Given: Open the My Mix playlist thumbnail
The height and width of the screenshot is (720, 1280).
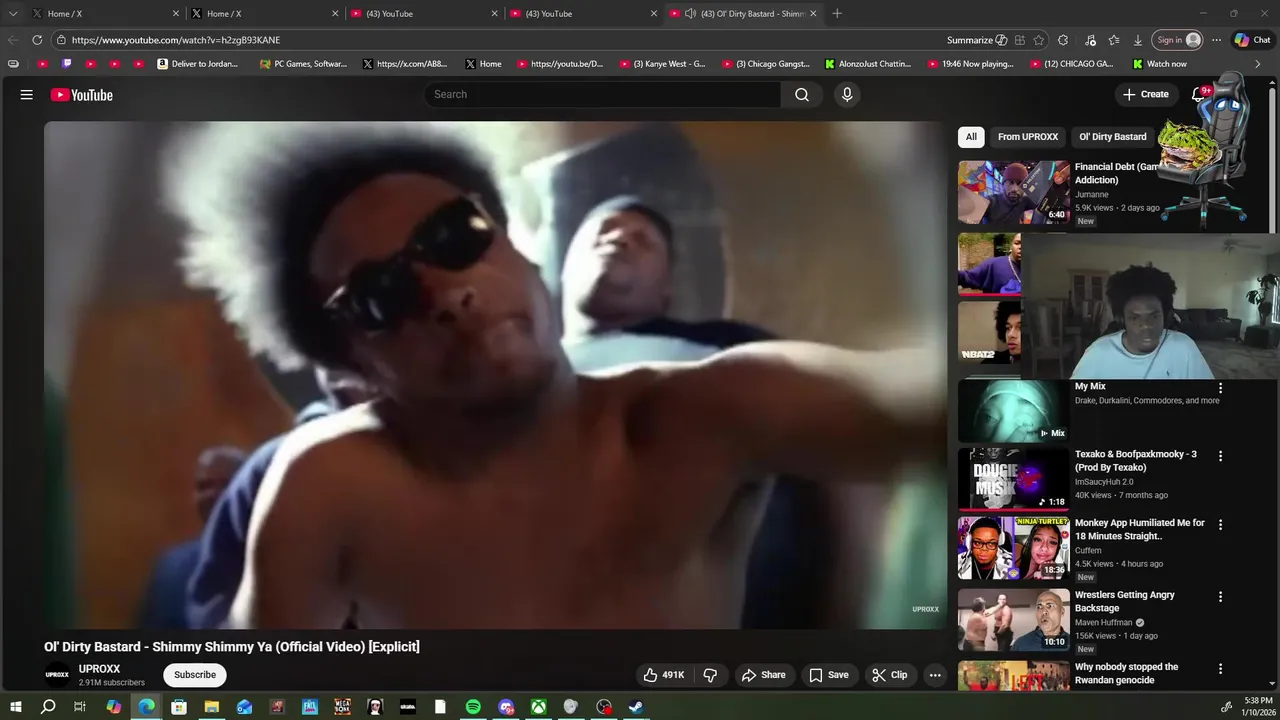Looking at the screenshot, I should pyautogui.click(x=1014, y=411).
